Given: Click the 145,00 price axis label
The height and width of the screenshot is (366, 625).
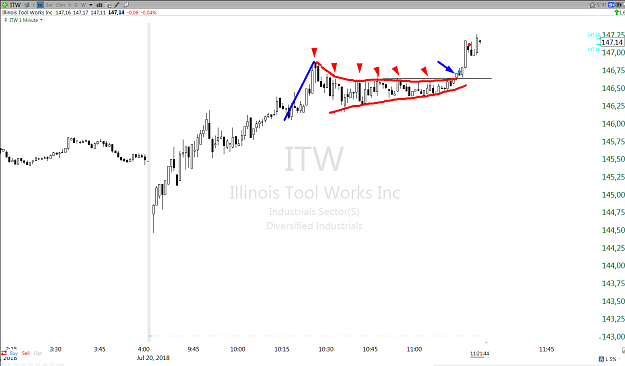Looking at the screenshot, I should [x=613, y=195].
